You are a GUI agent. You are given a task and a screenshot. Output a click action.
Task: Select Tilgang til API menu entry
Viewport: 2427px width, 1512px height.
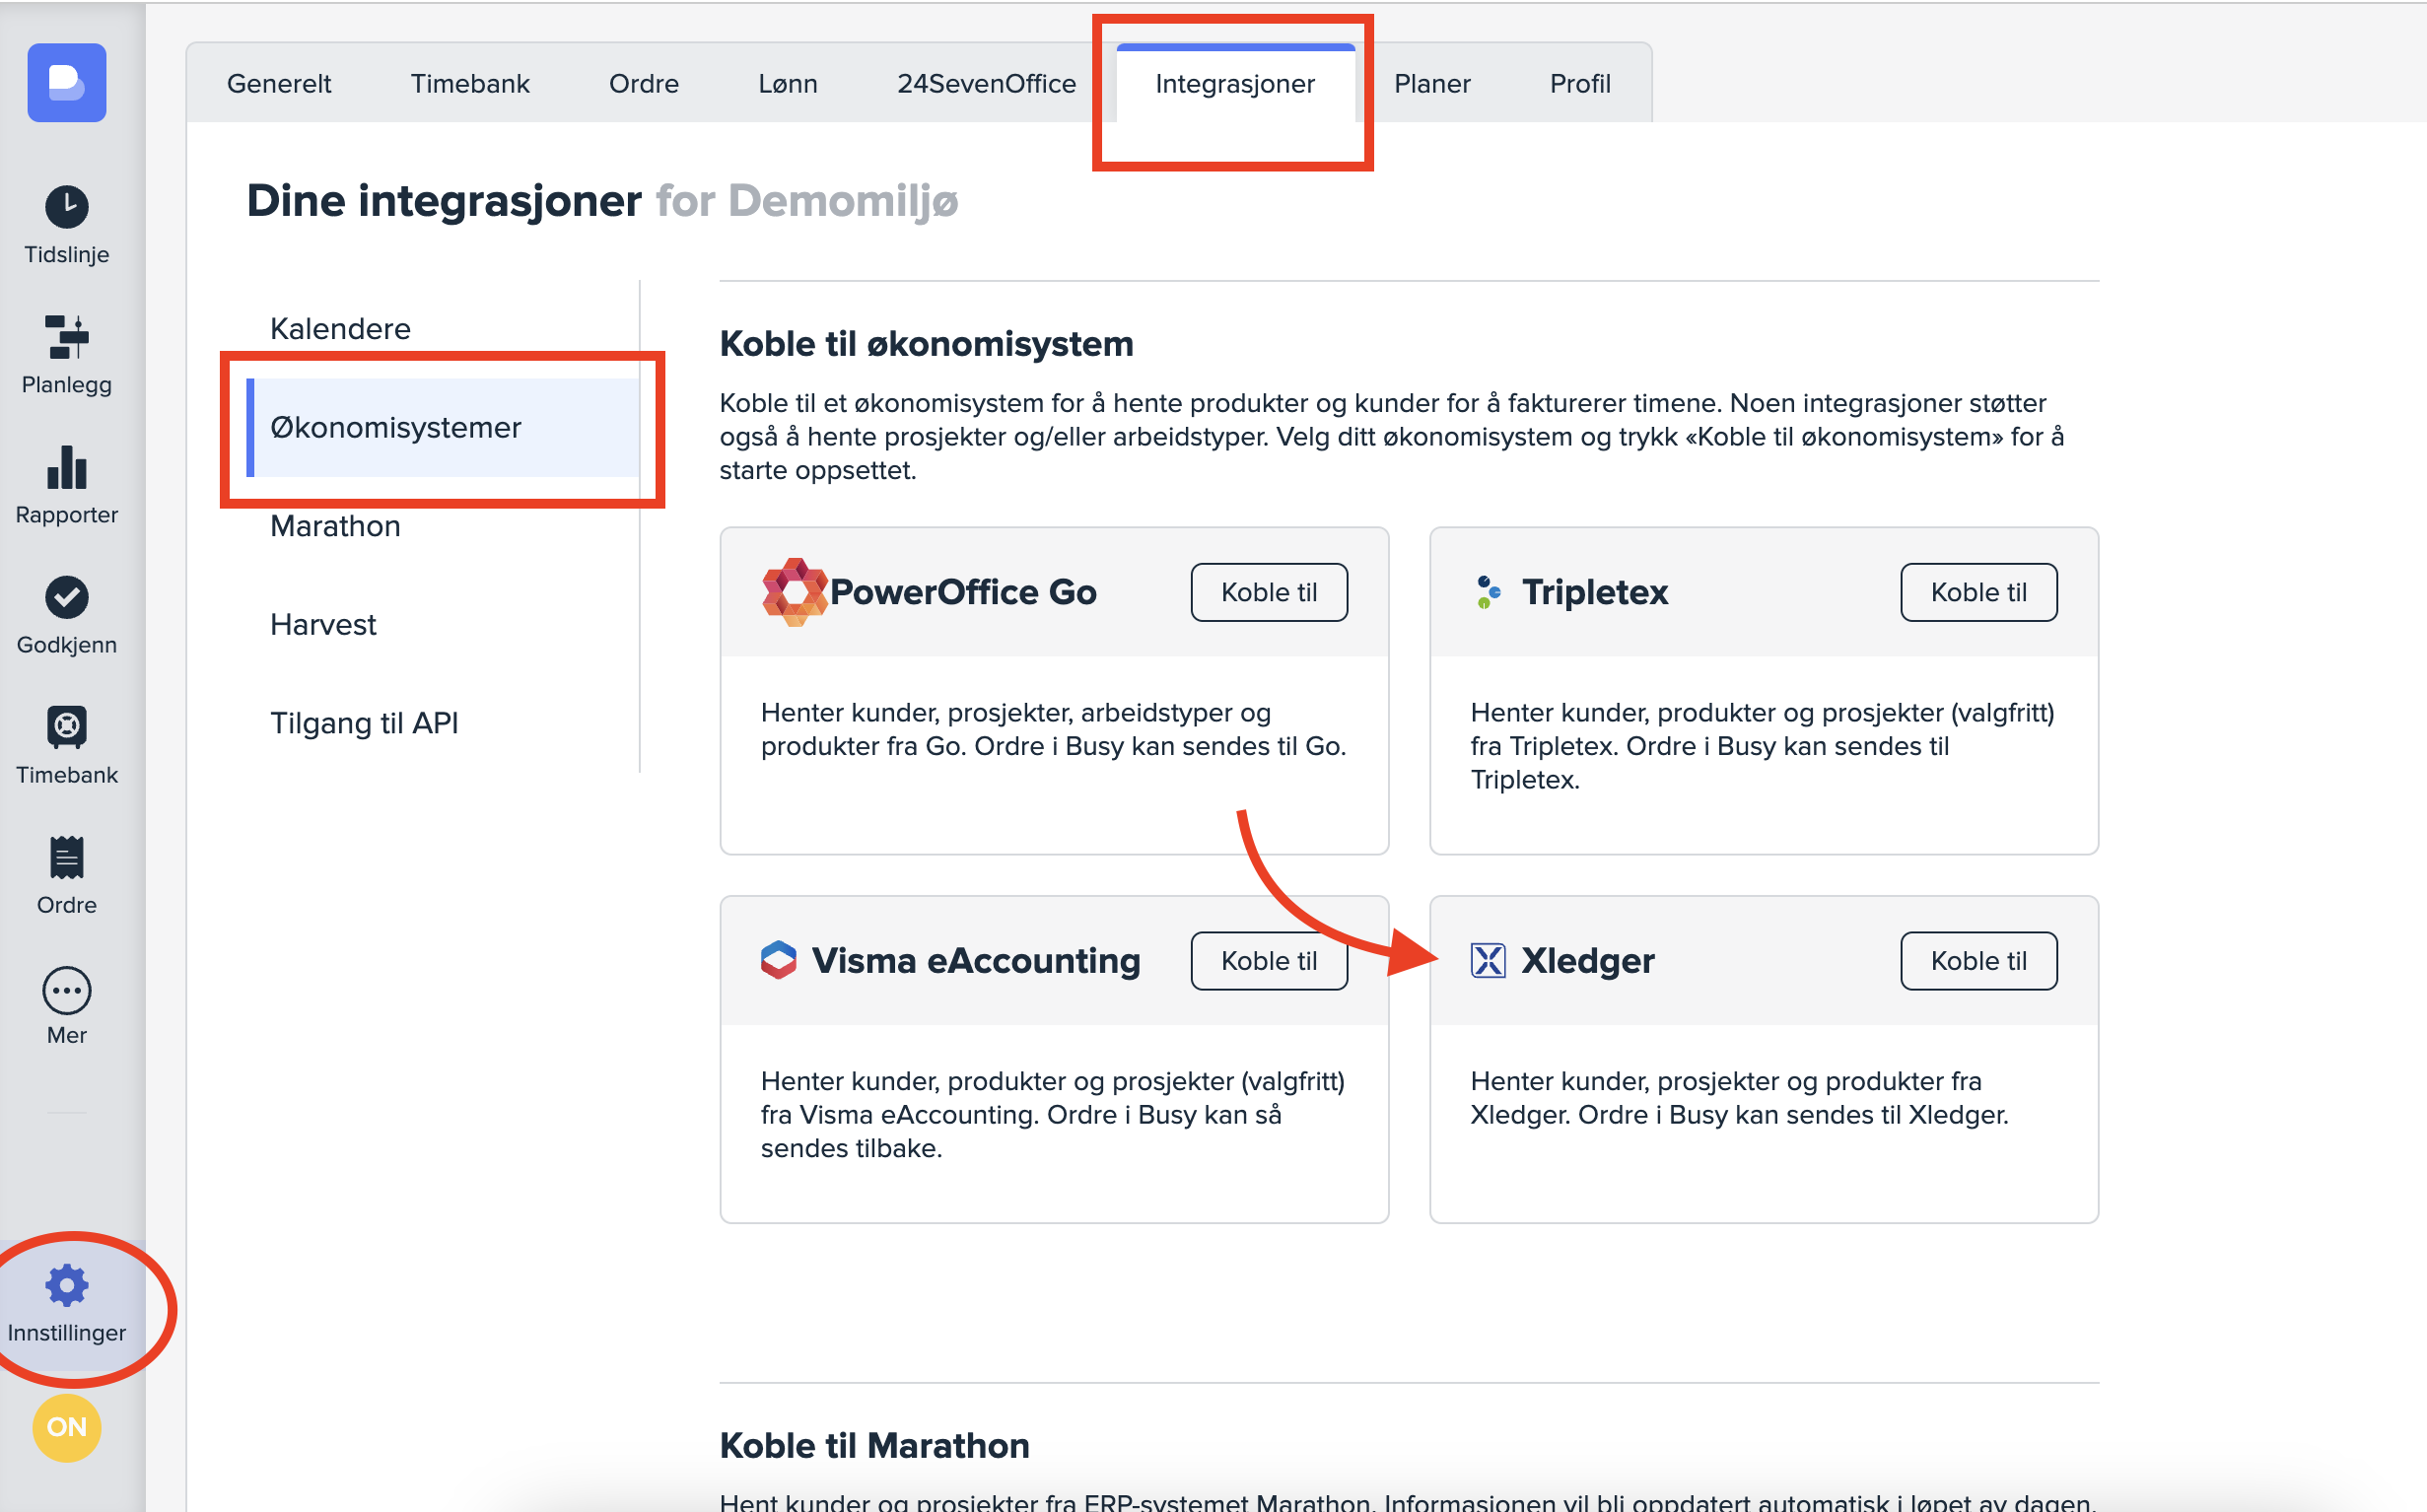363,722
